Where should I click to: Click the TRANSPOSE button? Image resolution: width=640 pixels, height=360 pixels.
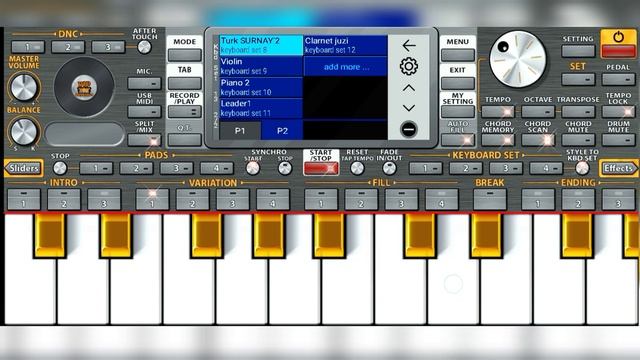click(x=578, y=112)
